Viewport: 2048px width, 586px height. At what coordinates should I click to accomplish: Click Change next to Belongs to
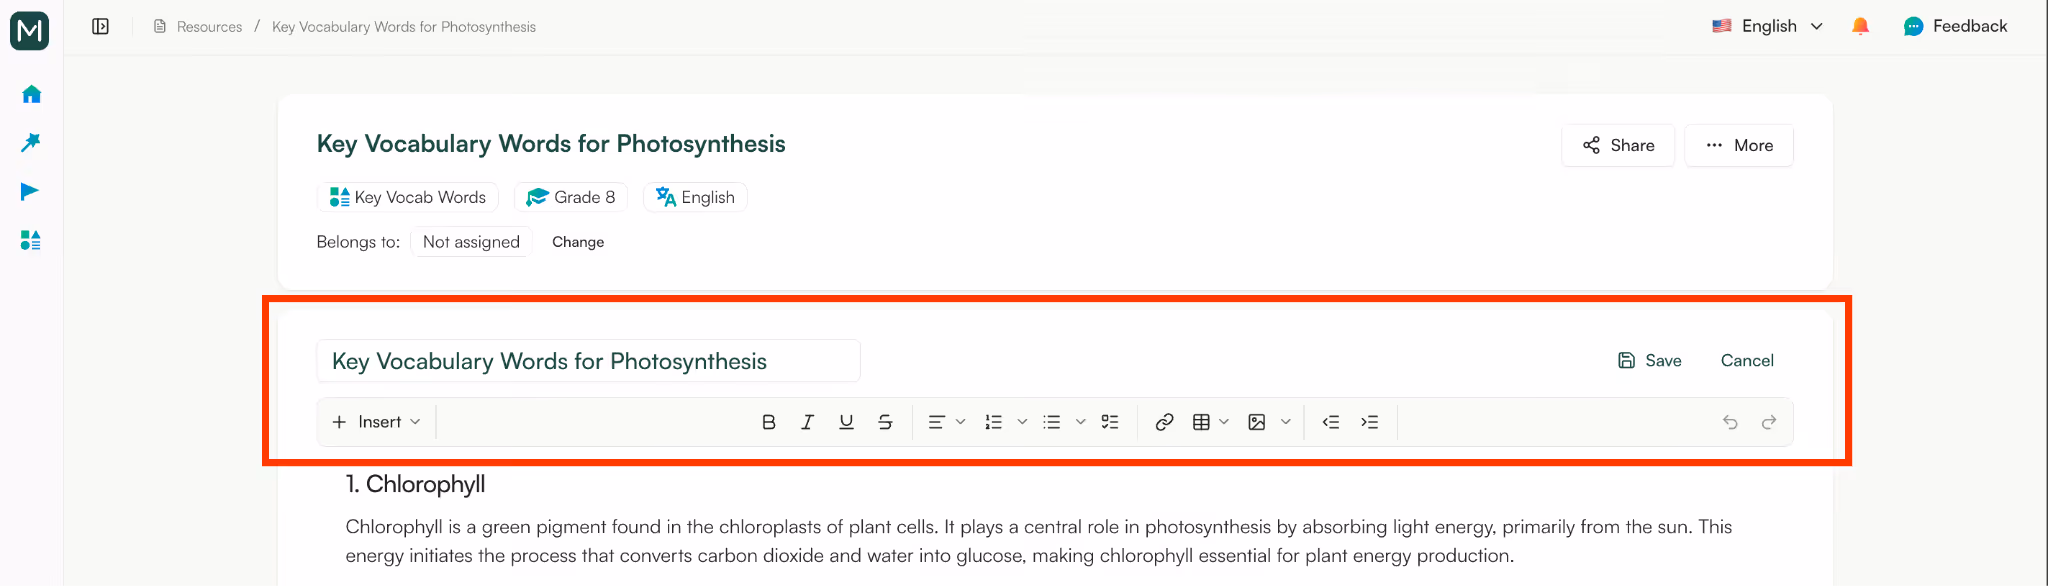[x=578, y=241]
